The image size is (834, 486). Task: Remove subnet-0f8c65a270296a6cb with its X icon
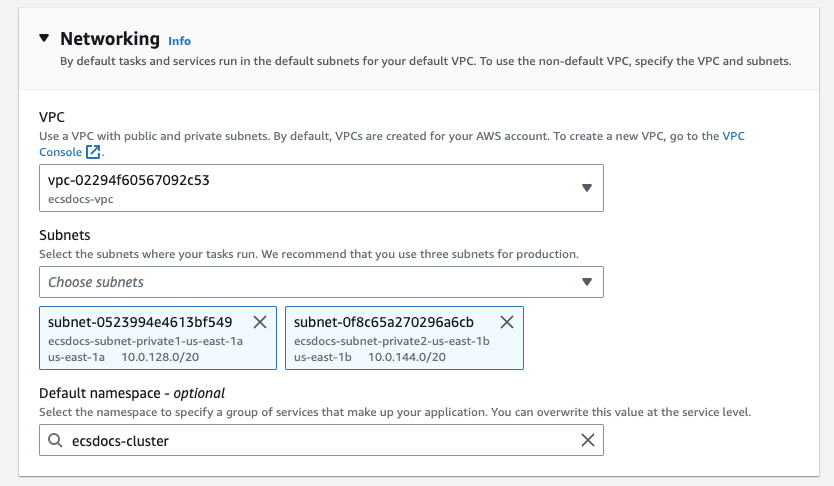[506, 322]
